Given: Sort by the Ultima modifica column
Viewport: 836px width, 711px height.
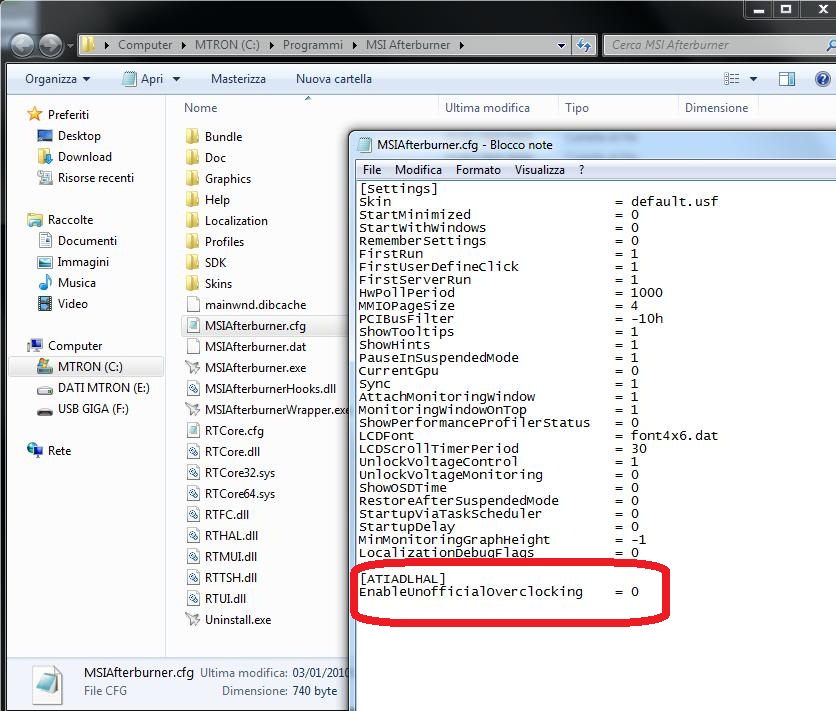Looking at the screenshot, I should click(x=487, y=108).
